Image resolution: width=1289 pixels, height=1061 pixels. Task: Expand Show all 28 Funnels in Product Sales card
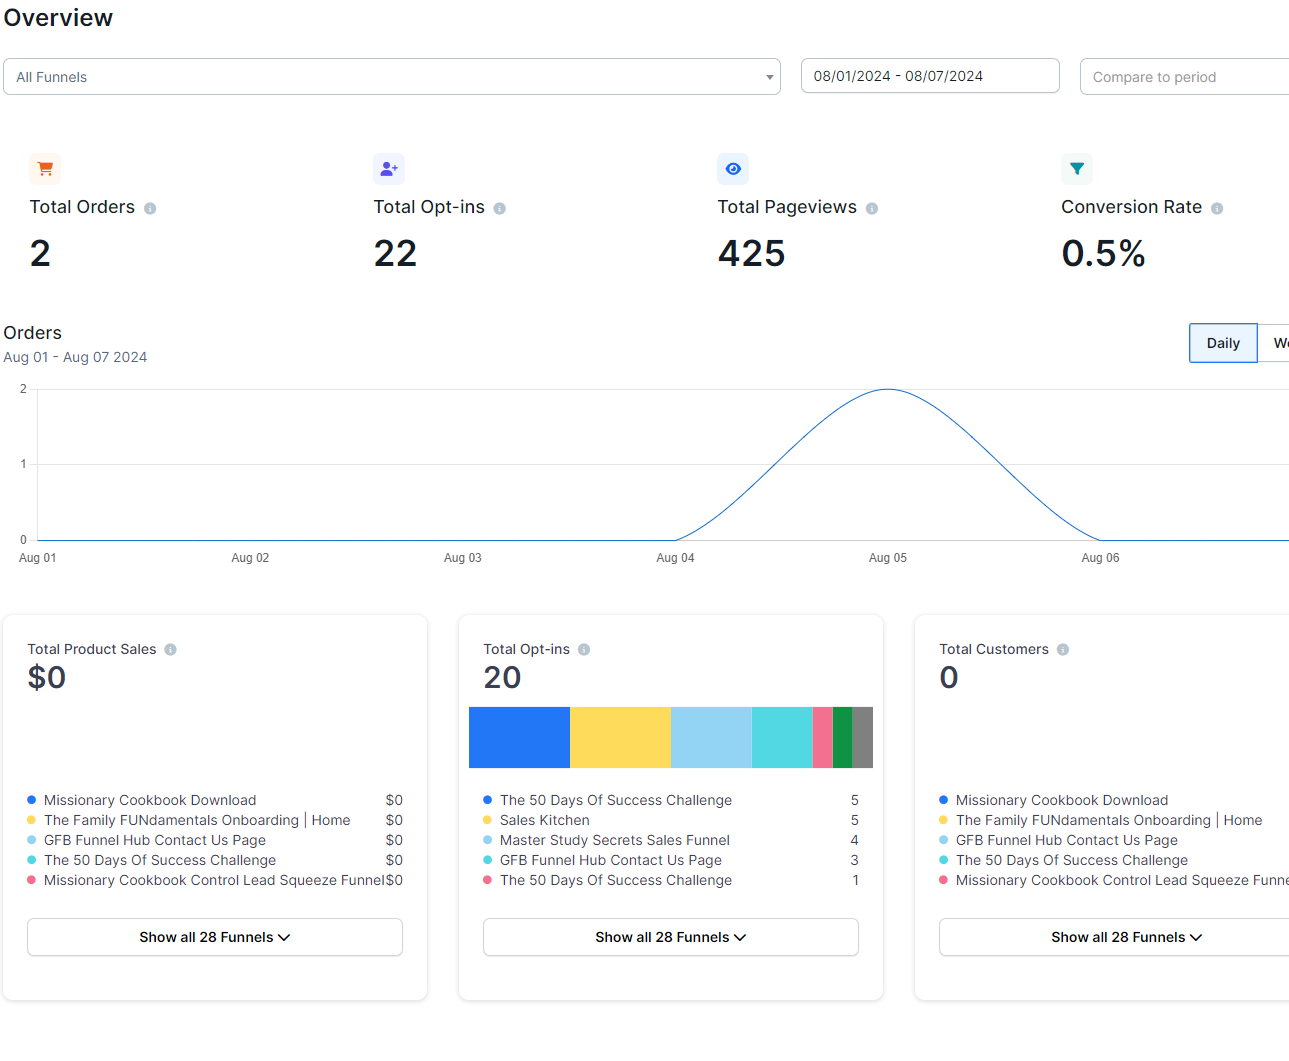[x=215, y=937]
